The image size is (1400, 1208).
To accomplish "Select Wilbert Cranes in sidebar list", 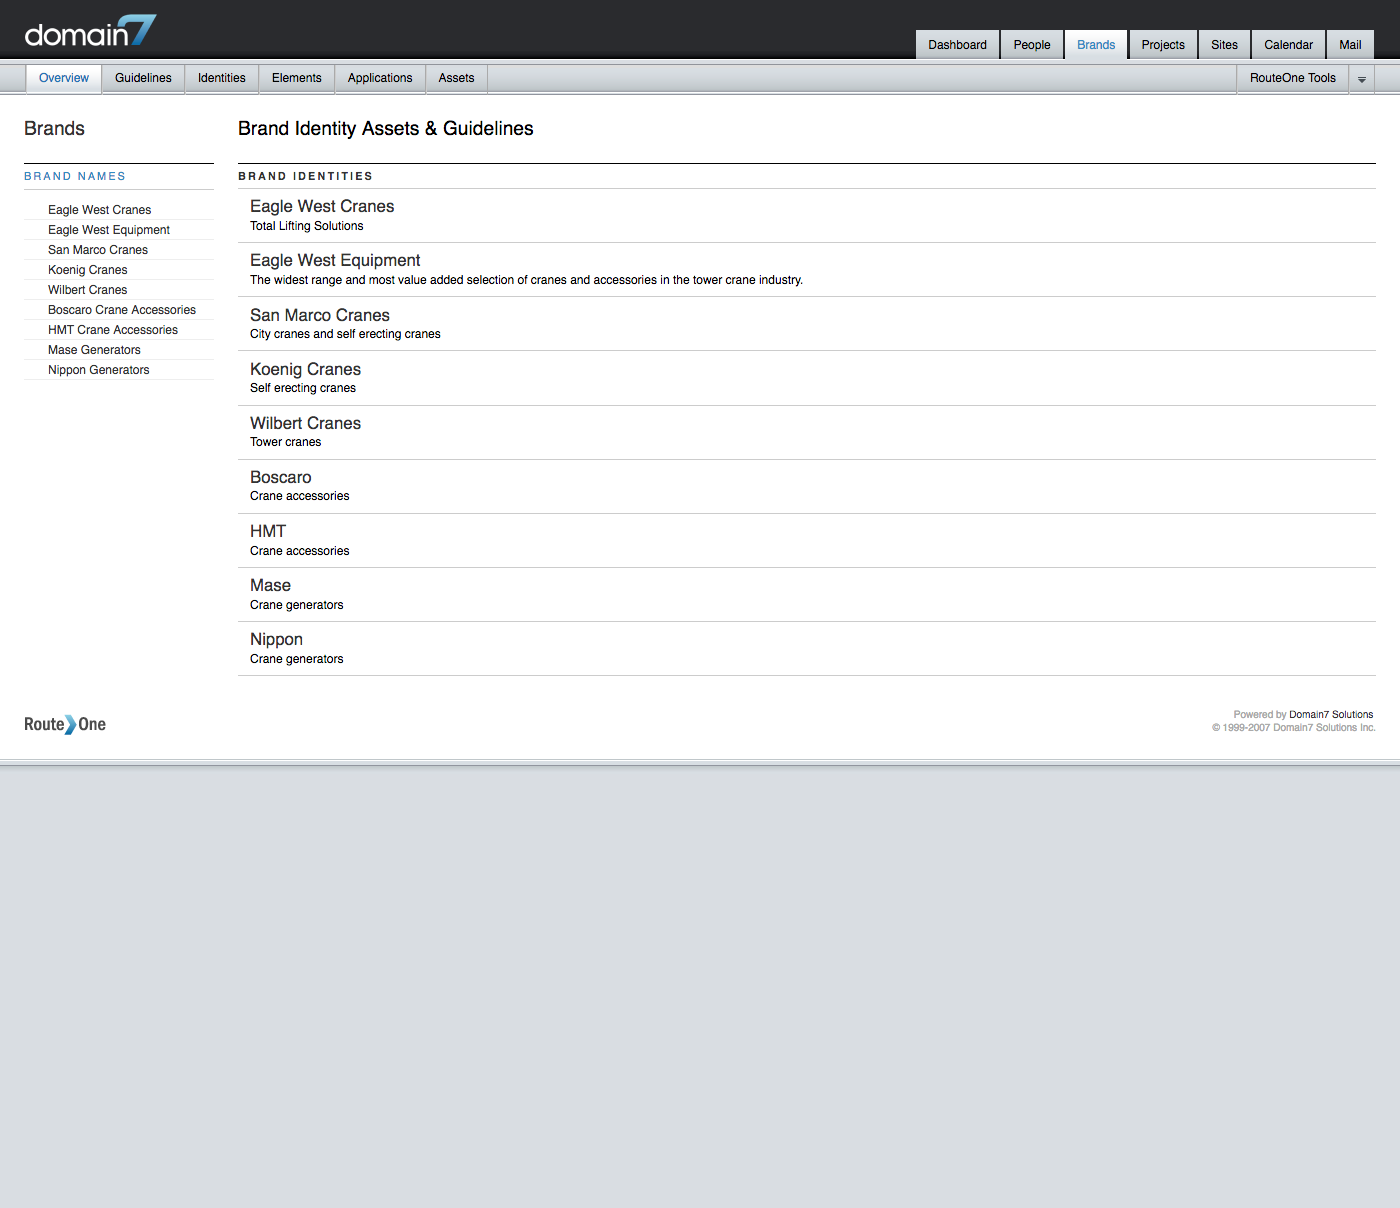I will [88, 290].
